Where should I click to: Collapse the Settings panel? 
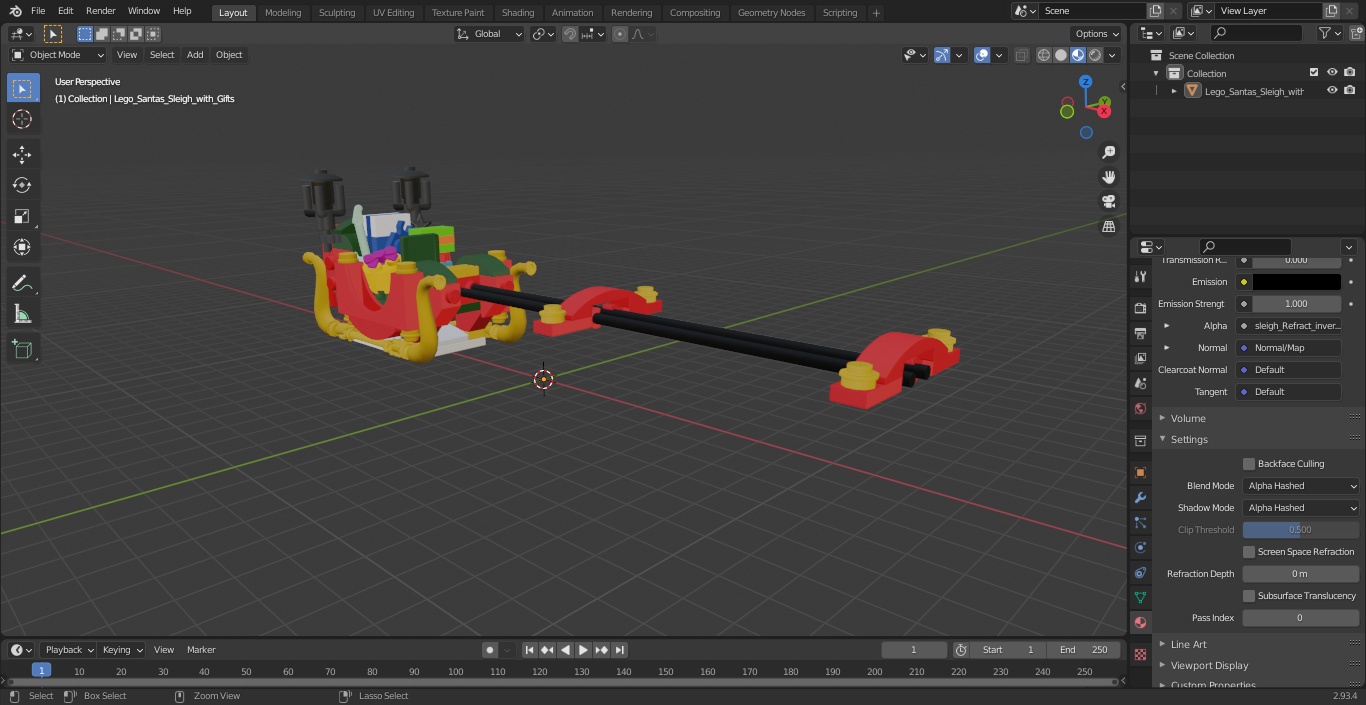tap(1189, 440)
